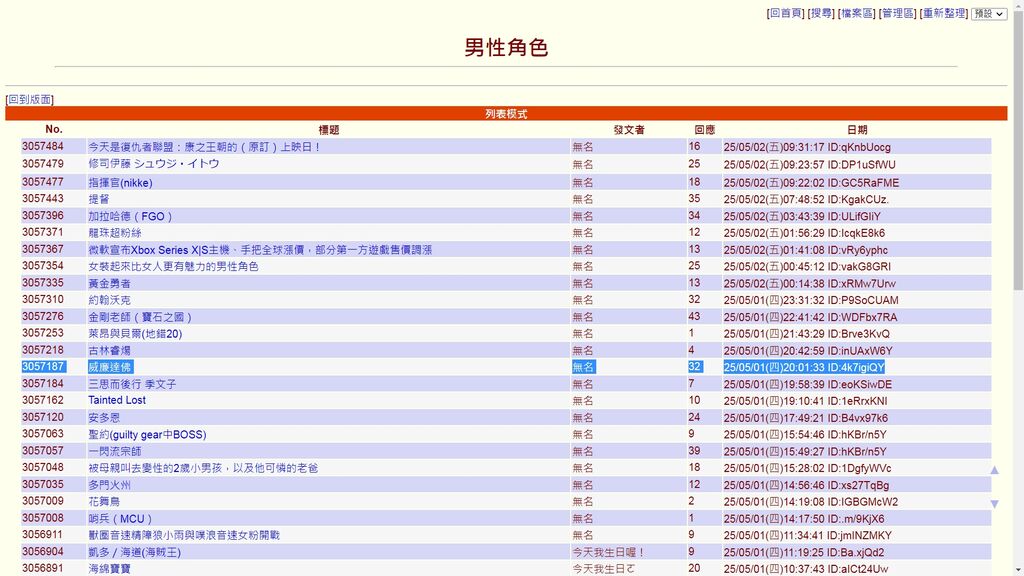
Task: Click post number 3057008
Action: (43, 518)
